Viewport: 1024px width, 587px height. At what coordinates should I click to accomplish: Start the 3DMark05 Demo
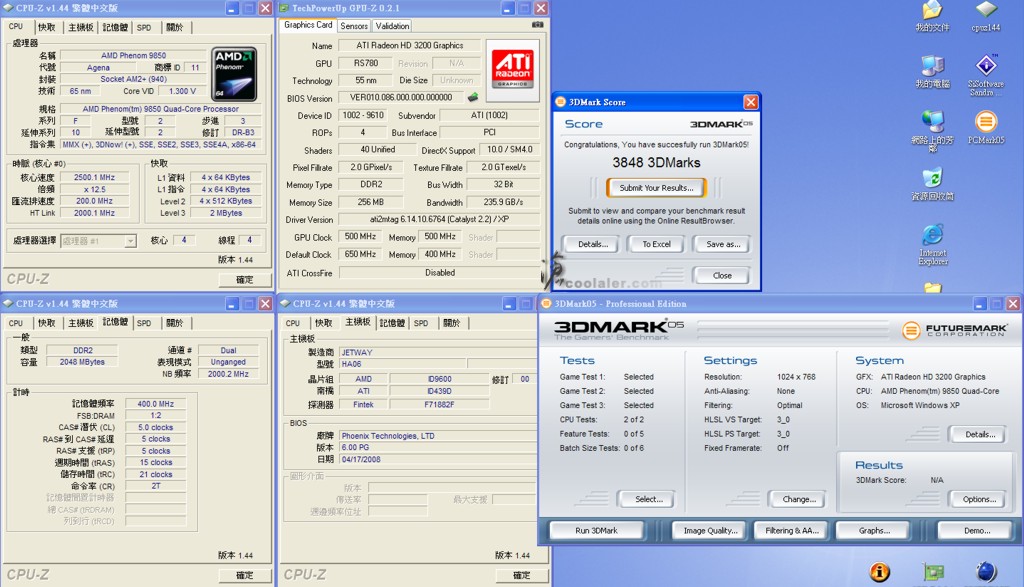[977, 531]
